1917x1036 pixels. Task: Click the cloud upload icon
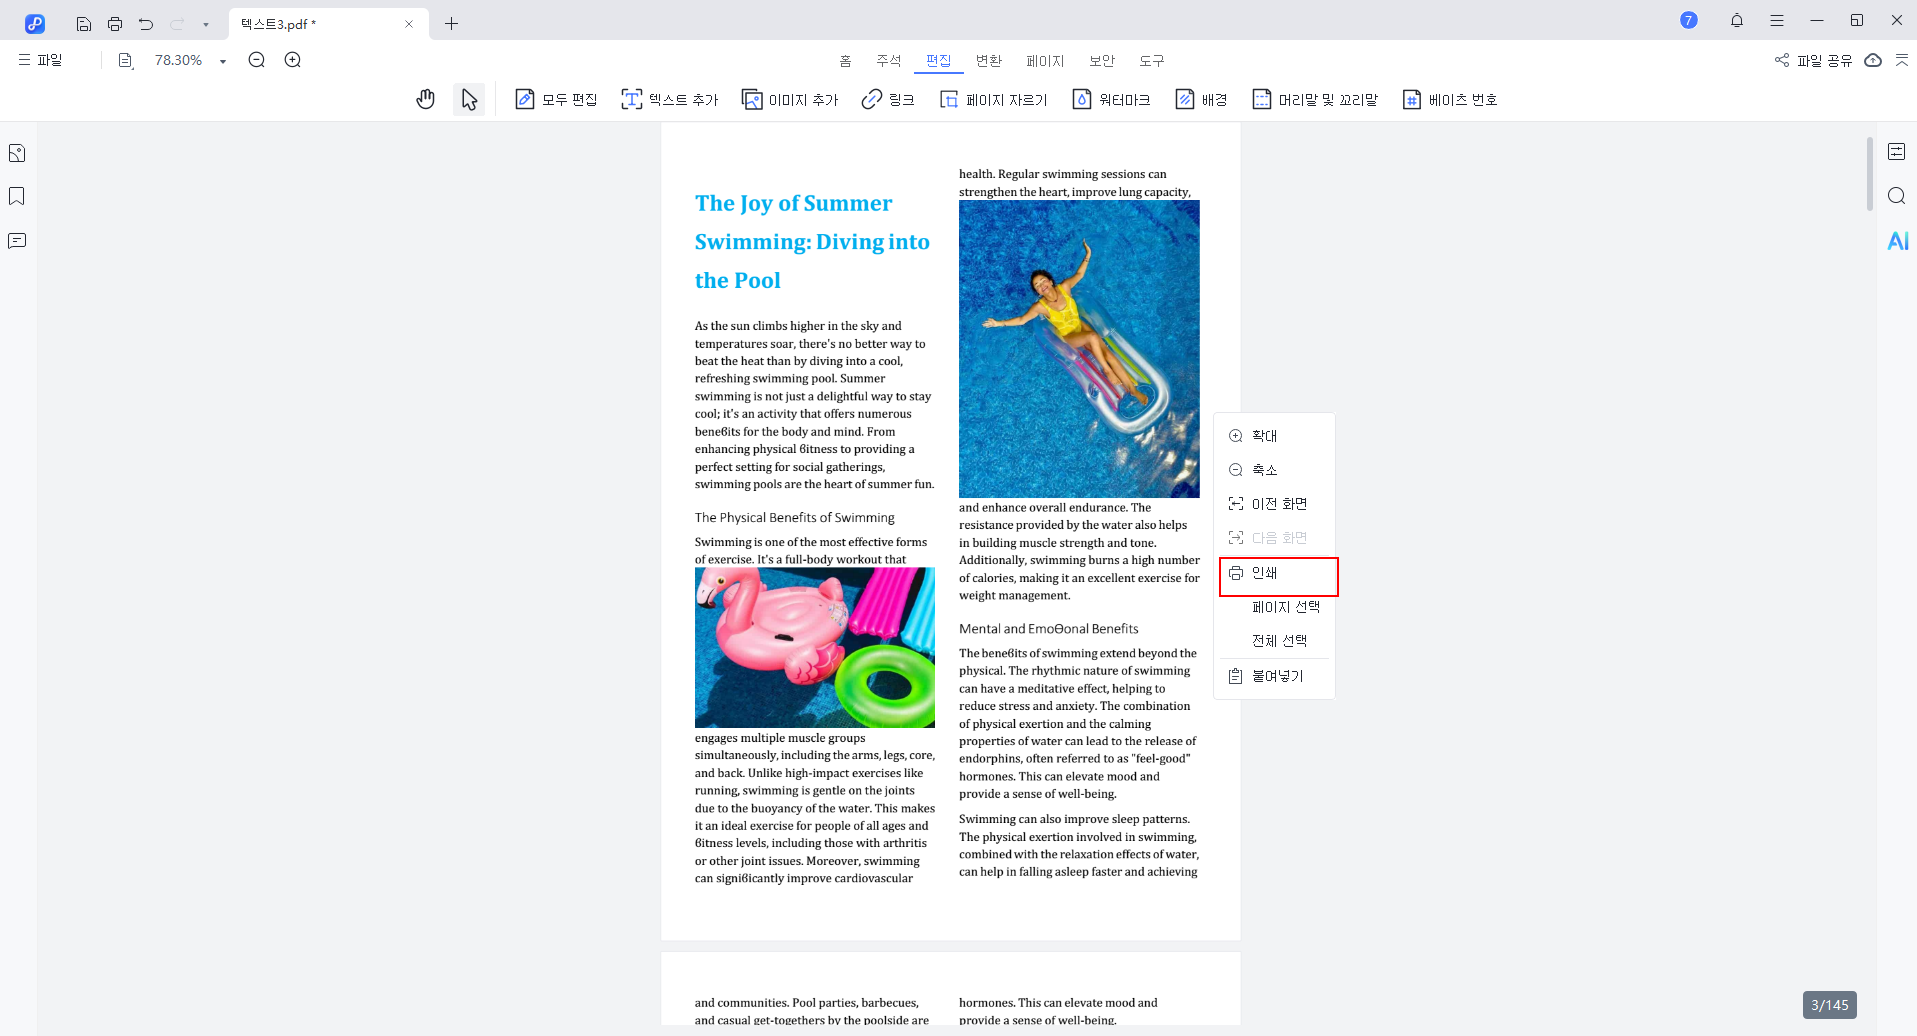(x=1873, y=61)
